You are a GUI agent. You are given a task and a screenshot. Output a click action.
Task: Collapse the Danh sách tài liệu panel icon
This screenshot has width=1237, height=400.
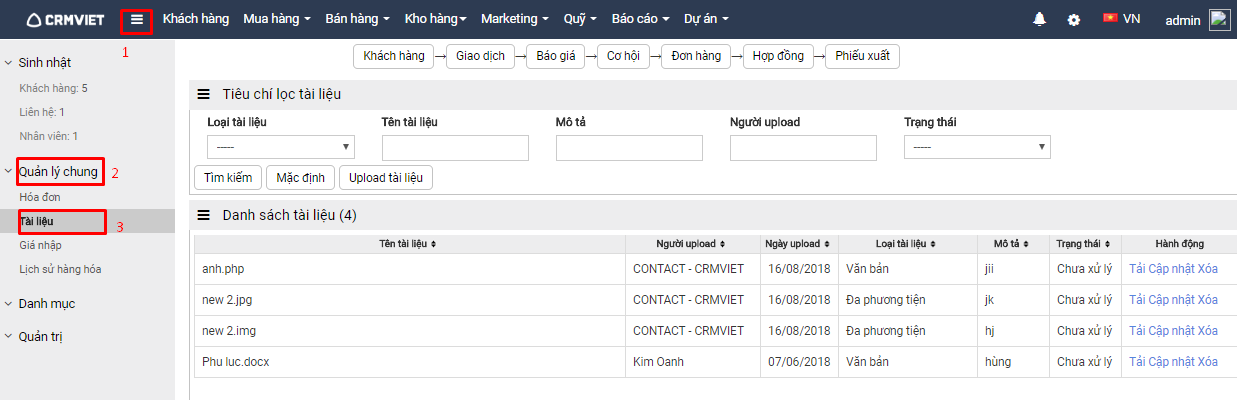[x=203, y=215]
